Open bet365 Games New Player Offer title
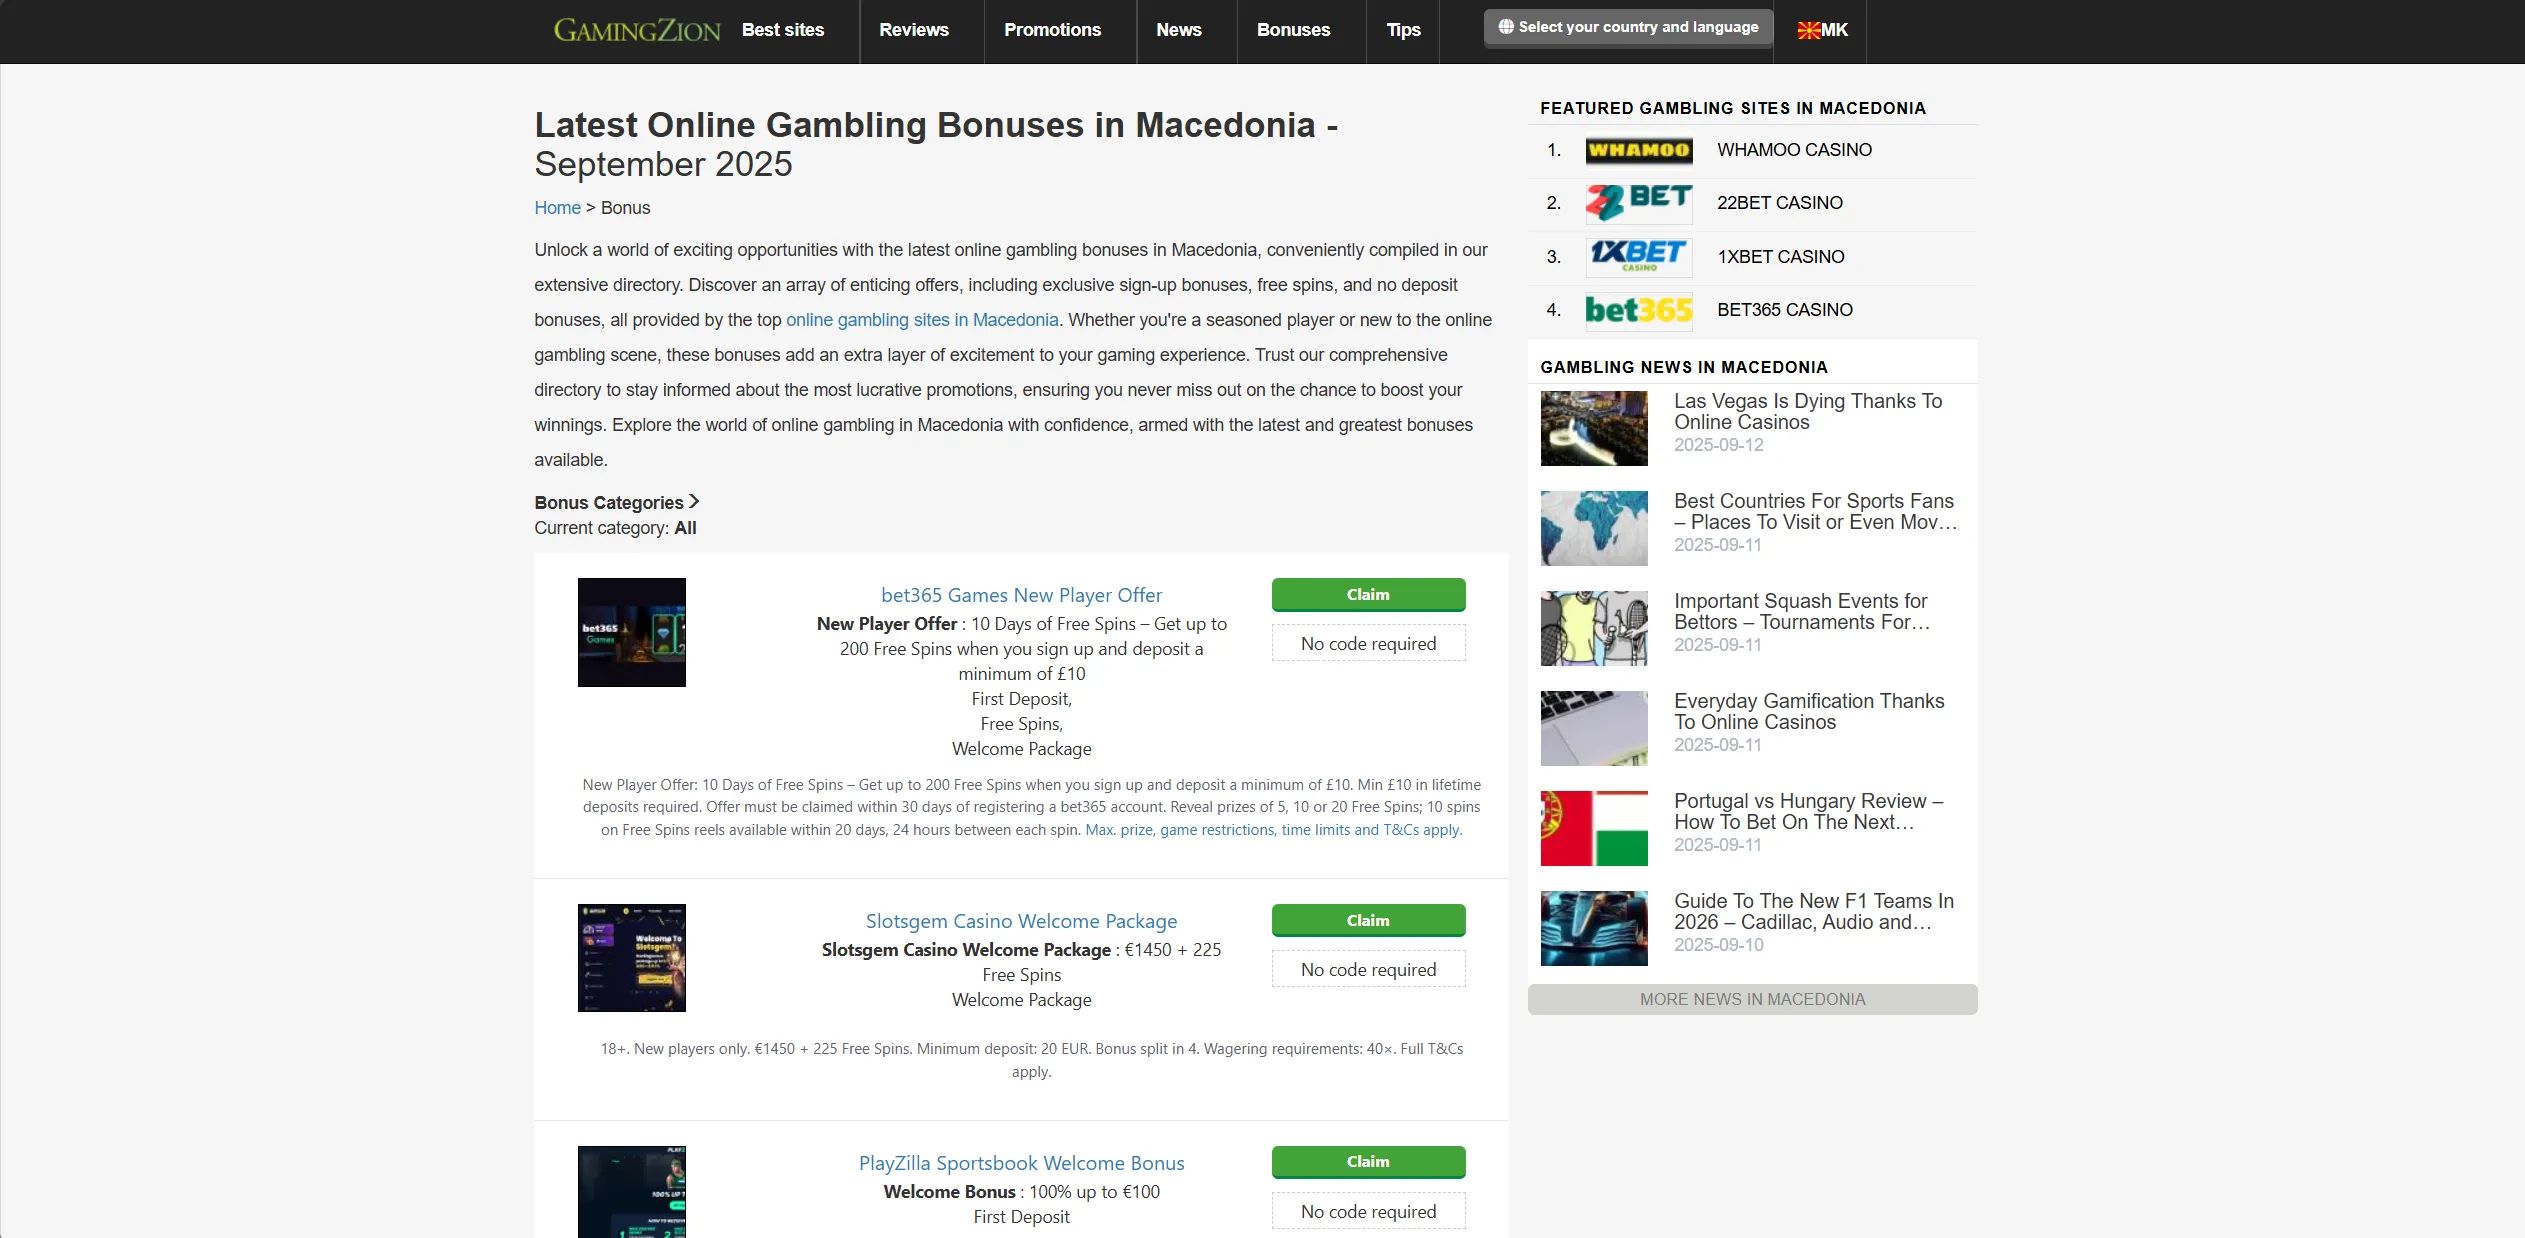This screenshot has width=2525, height=1238. coord(1021,595)
